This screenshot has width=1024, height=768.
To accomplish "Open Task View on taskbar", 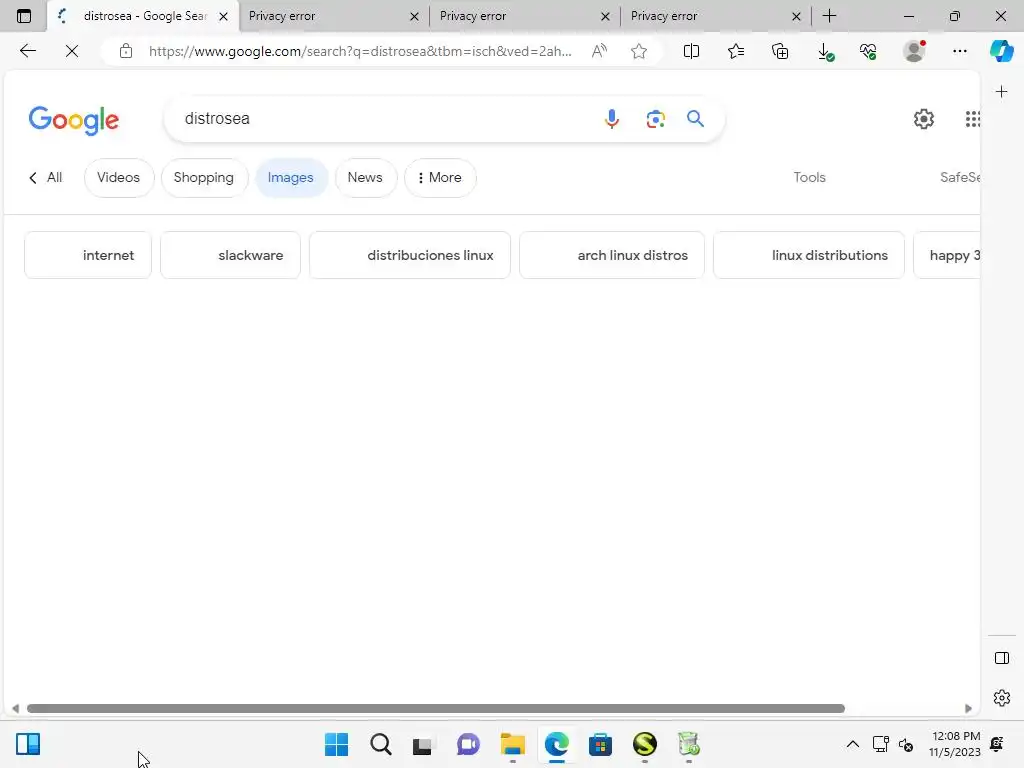I will tap(423, 744).
